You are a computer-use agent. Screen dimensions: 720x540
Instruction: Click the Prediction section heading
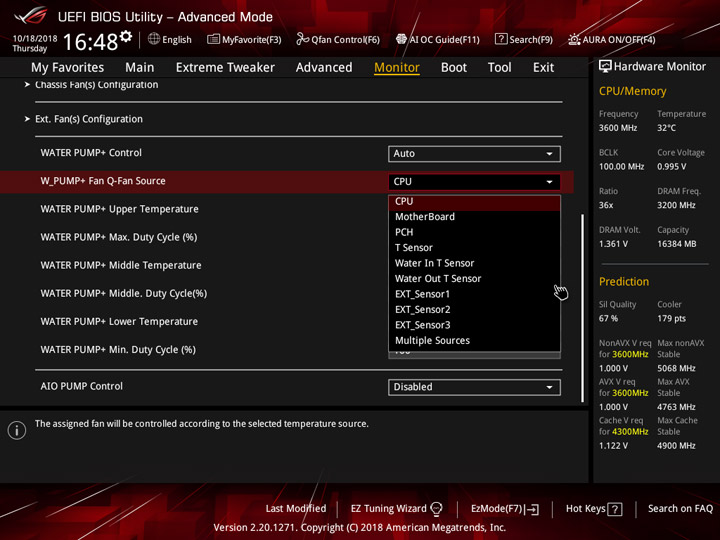(624, 281)
